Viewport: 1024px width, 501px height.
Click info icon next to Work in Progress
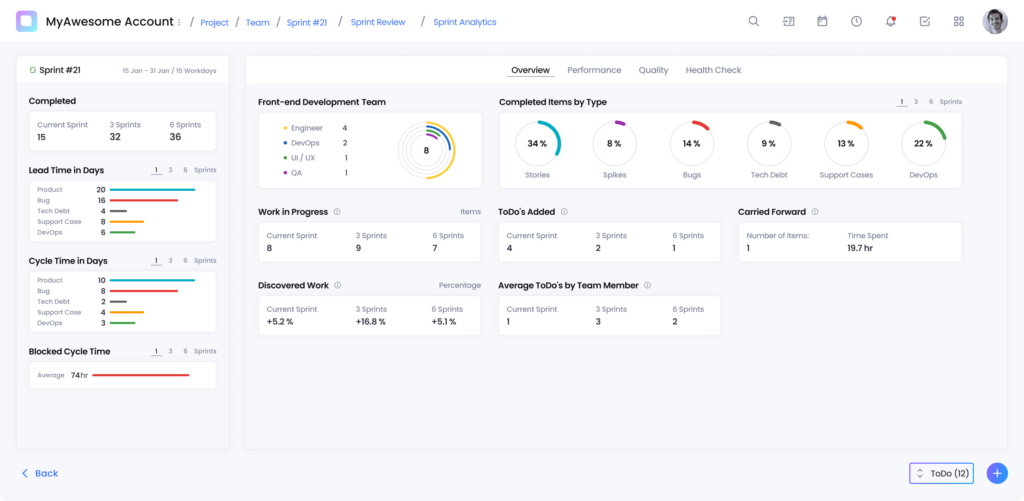337,212
